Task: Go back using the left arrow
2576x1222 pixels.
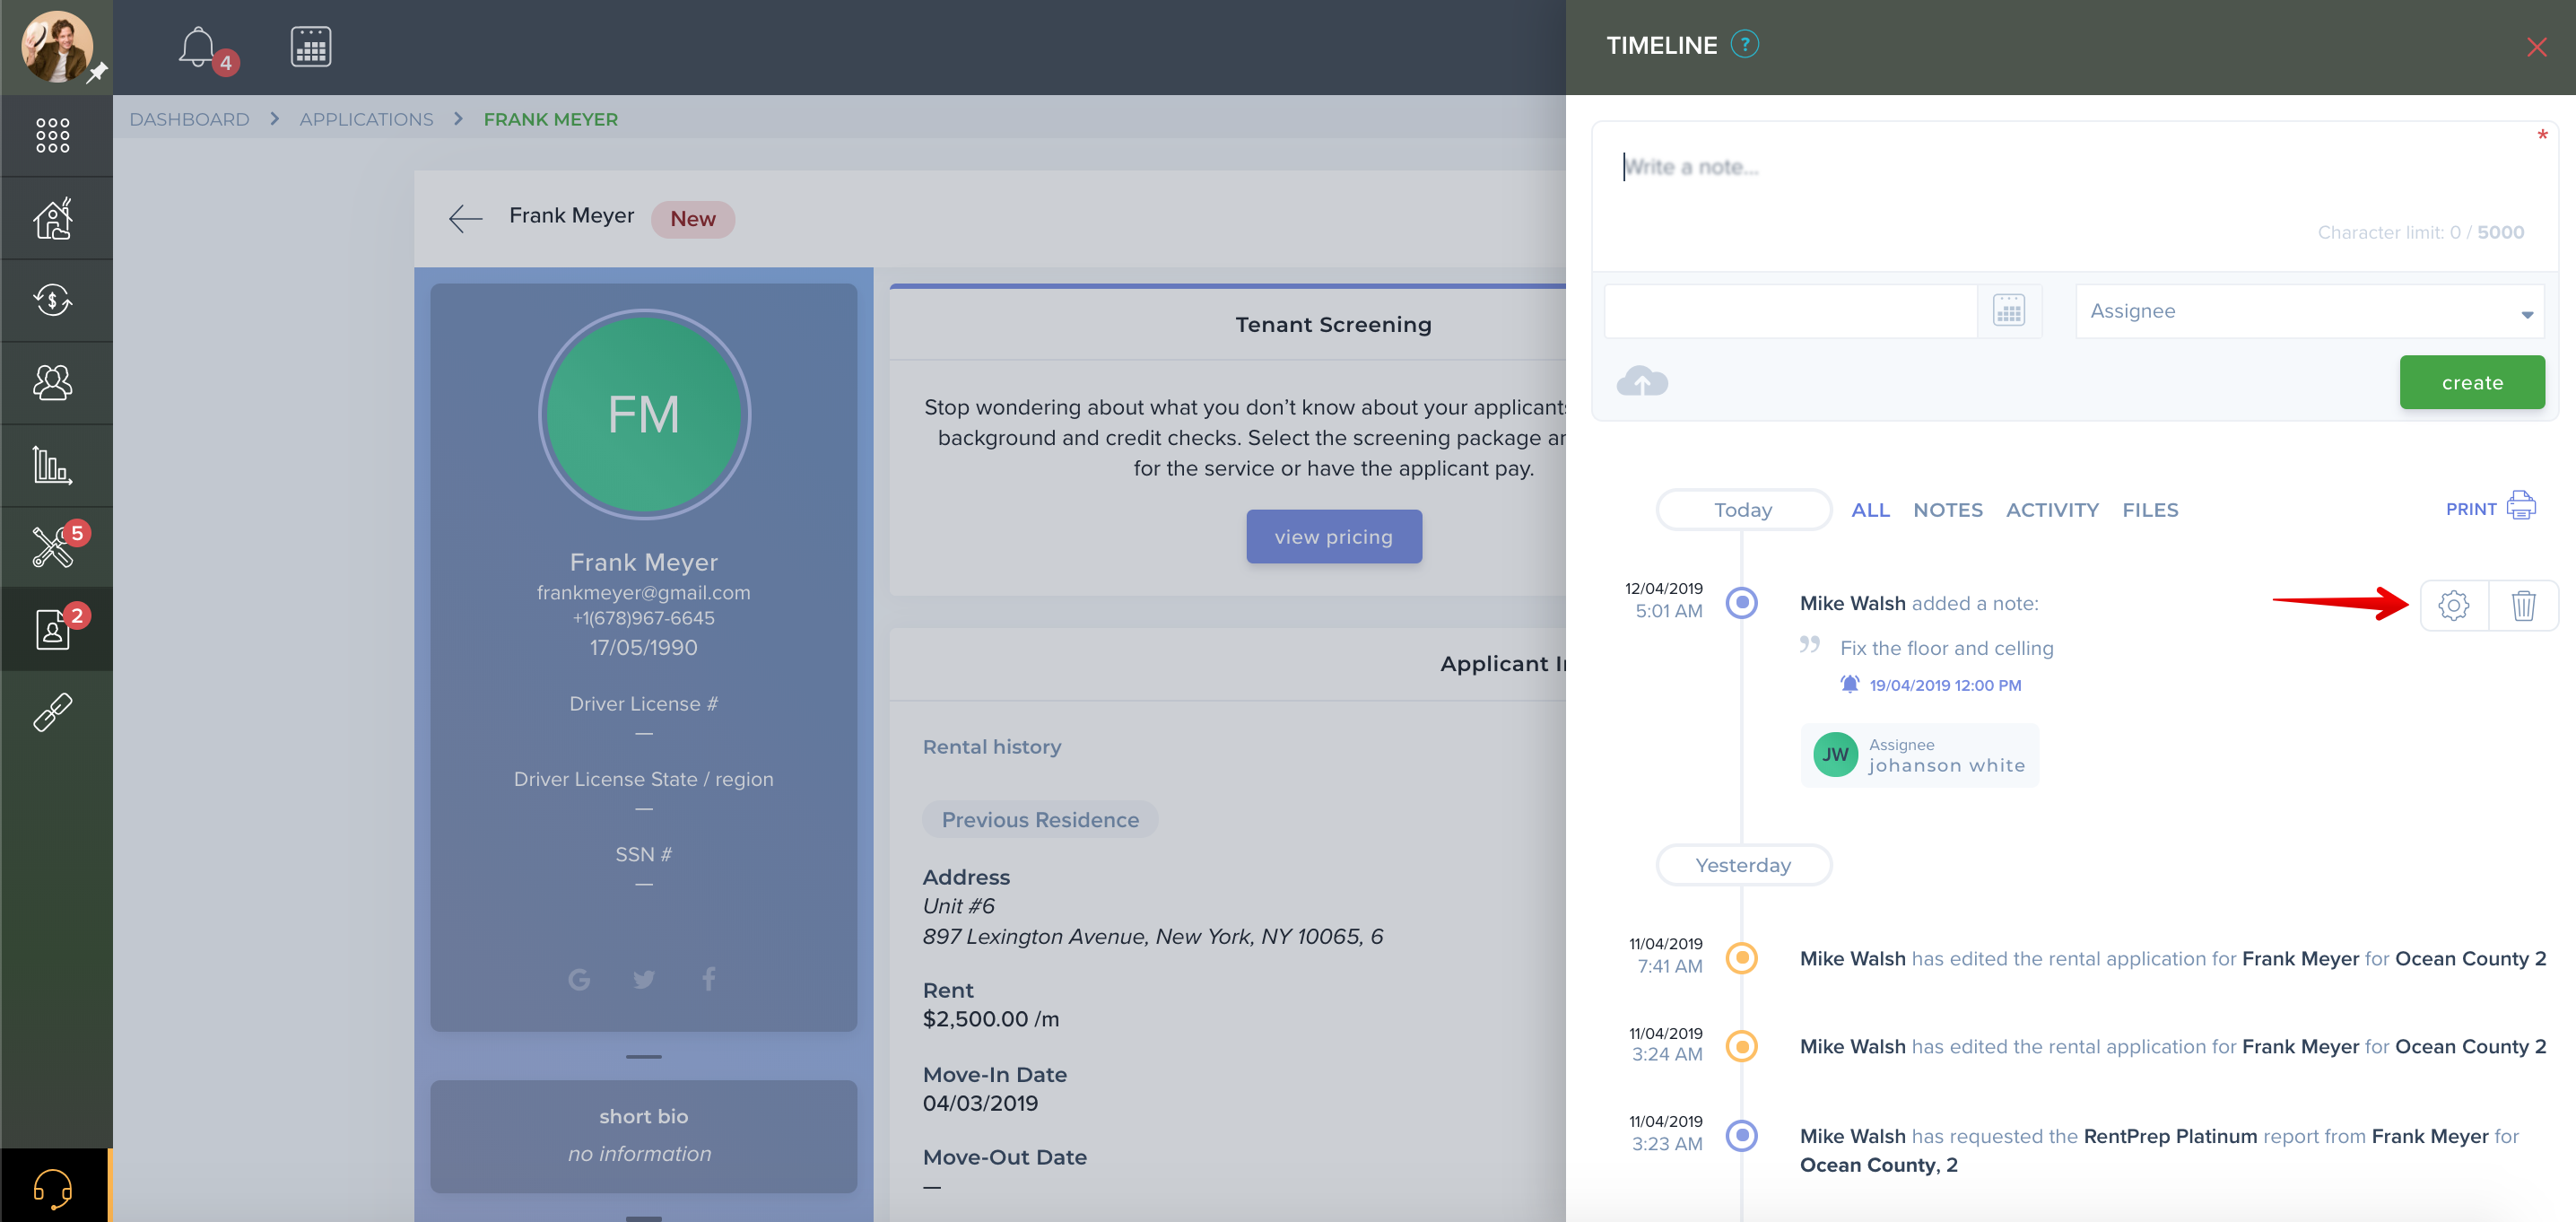Action: (466, 217)
